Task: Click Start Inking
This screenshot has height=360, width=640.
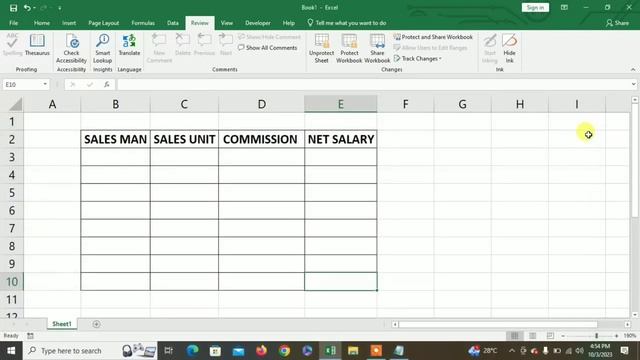Action: click(x=489, y=49)
